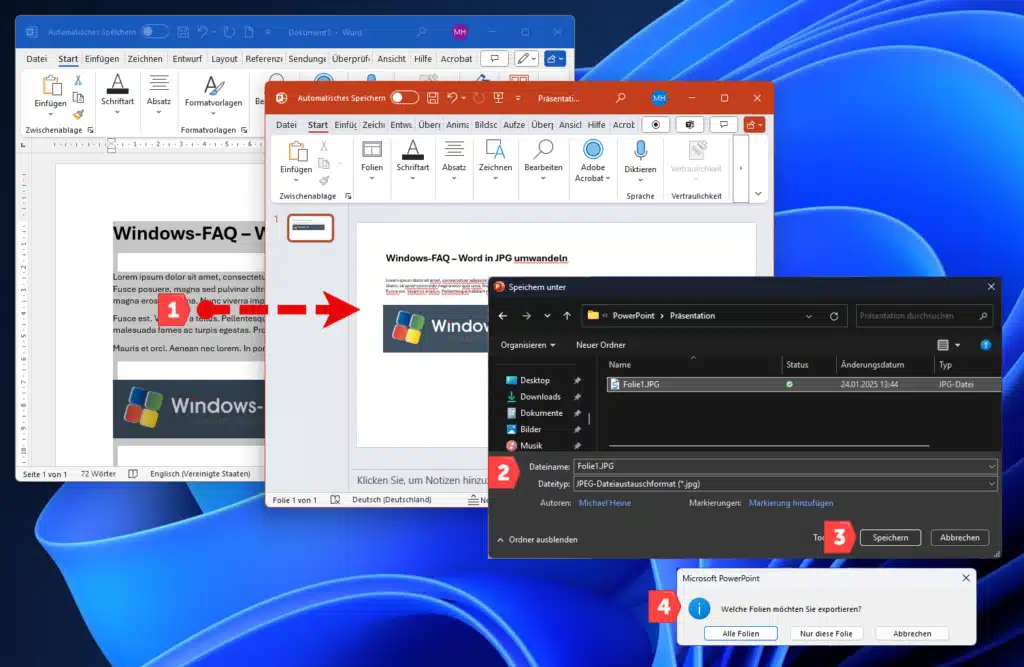Open Bearbeiten editing group in PowerPoint

[x=543, y=159]
